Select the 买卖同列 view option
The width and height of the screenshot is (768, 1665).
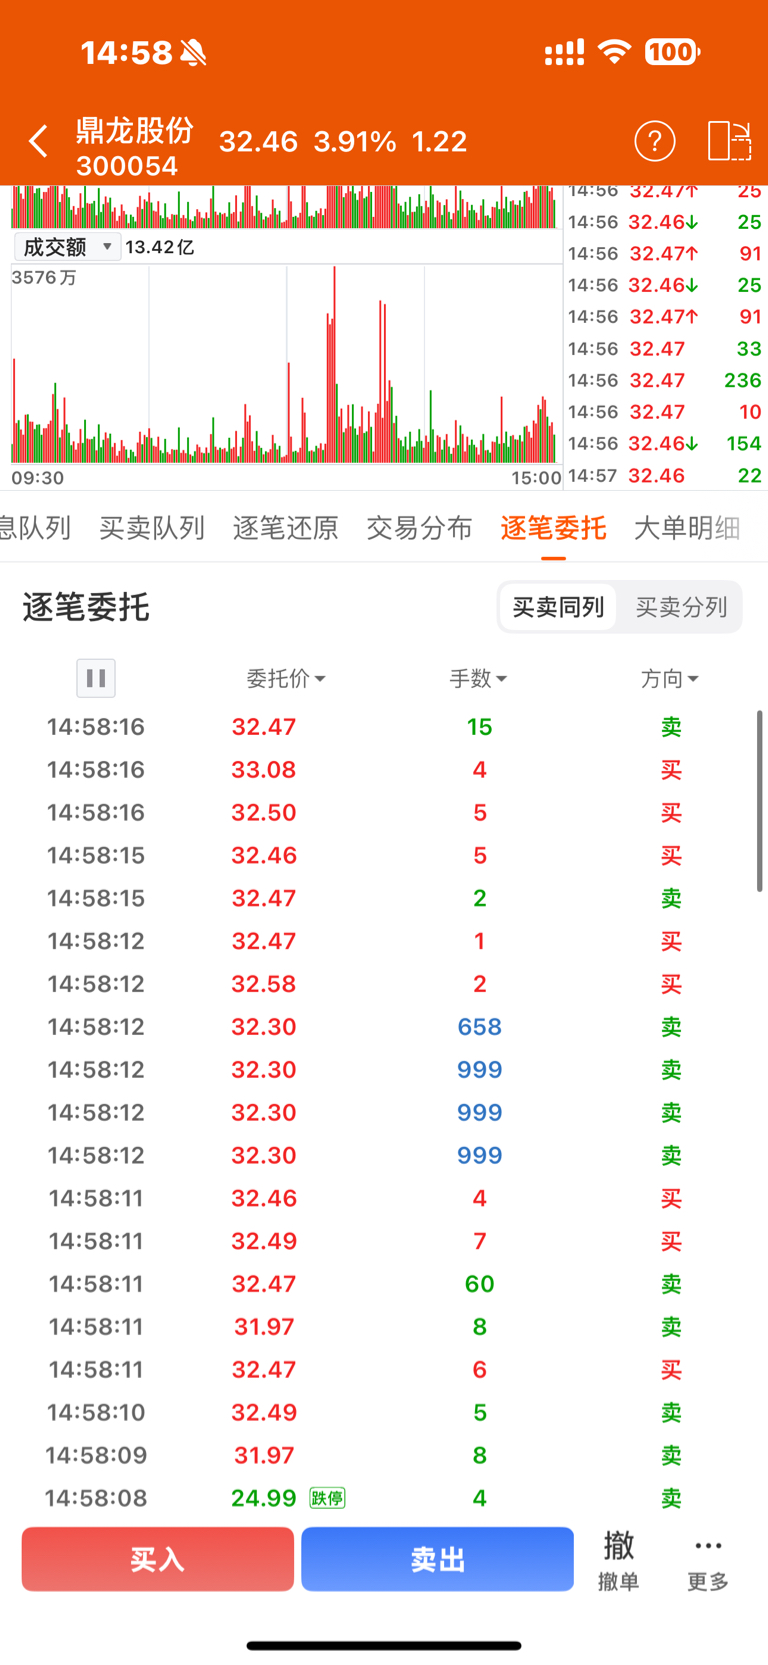558,607
